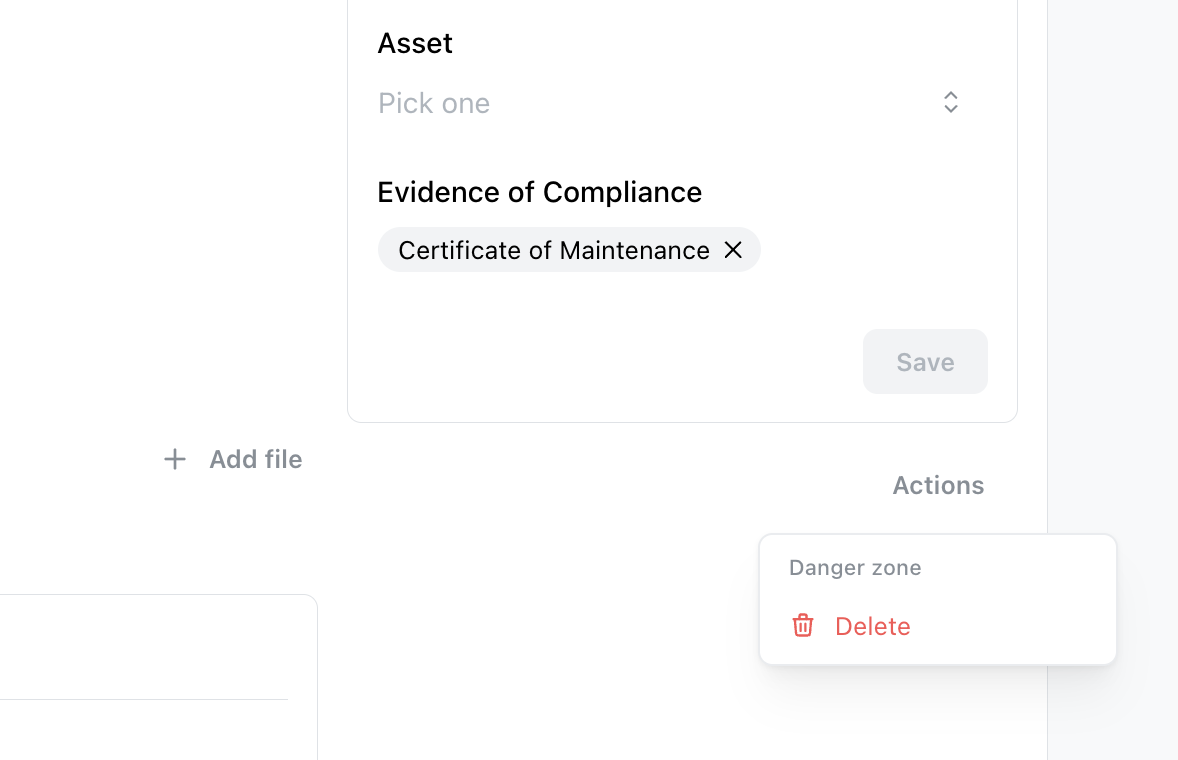
Task: Click the Asset field label
Action: (415, 43)
